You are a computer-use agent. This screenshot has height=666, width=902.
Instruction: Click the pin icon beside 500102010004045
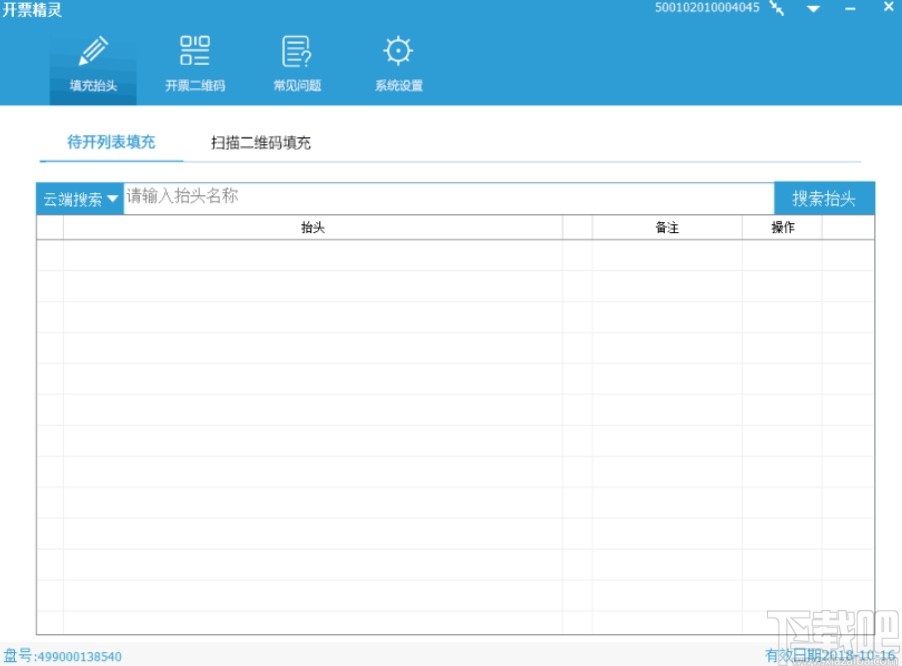(777, 8)
